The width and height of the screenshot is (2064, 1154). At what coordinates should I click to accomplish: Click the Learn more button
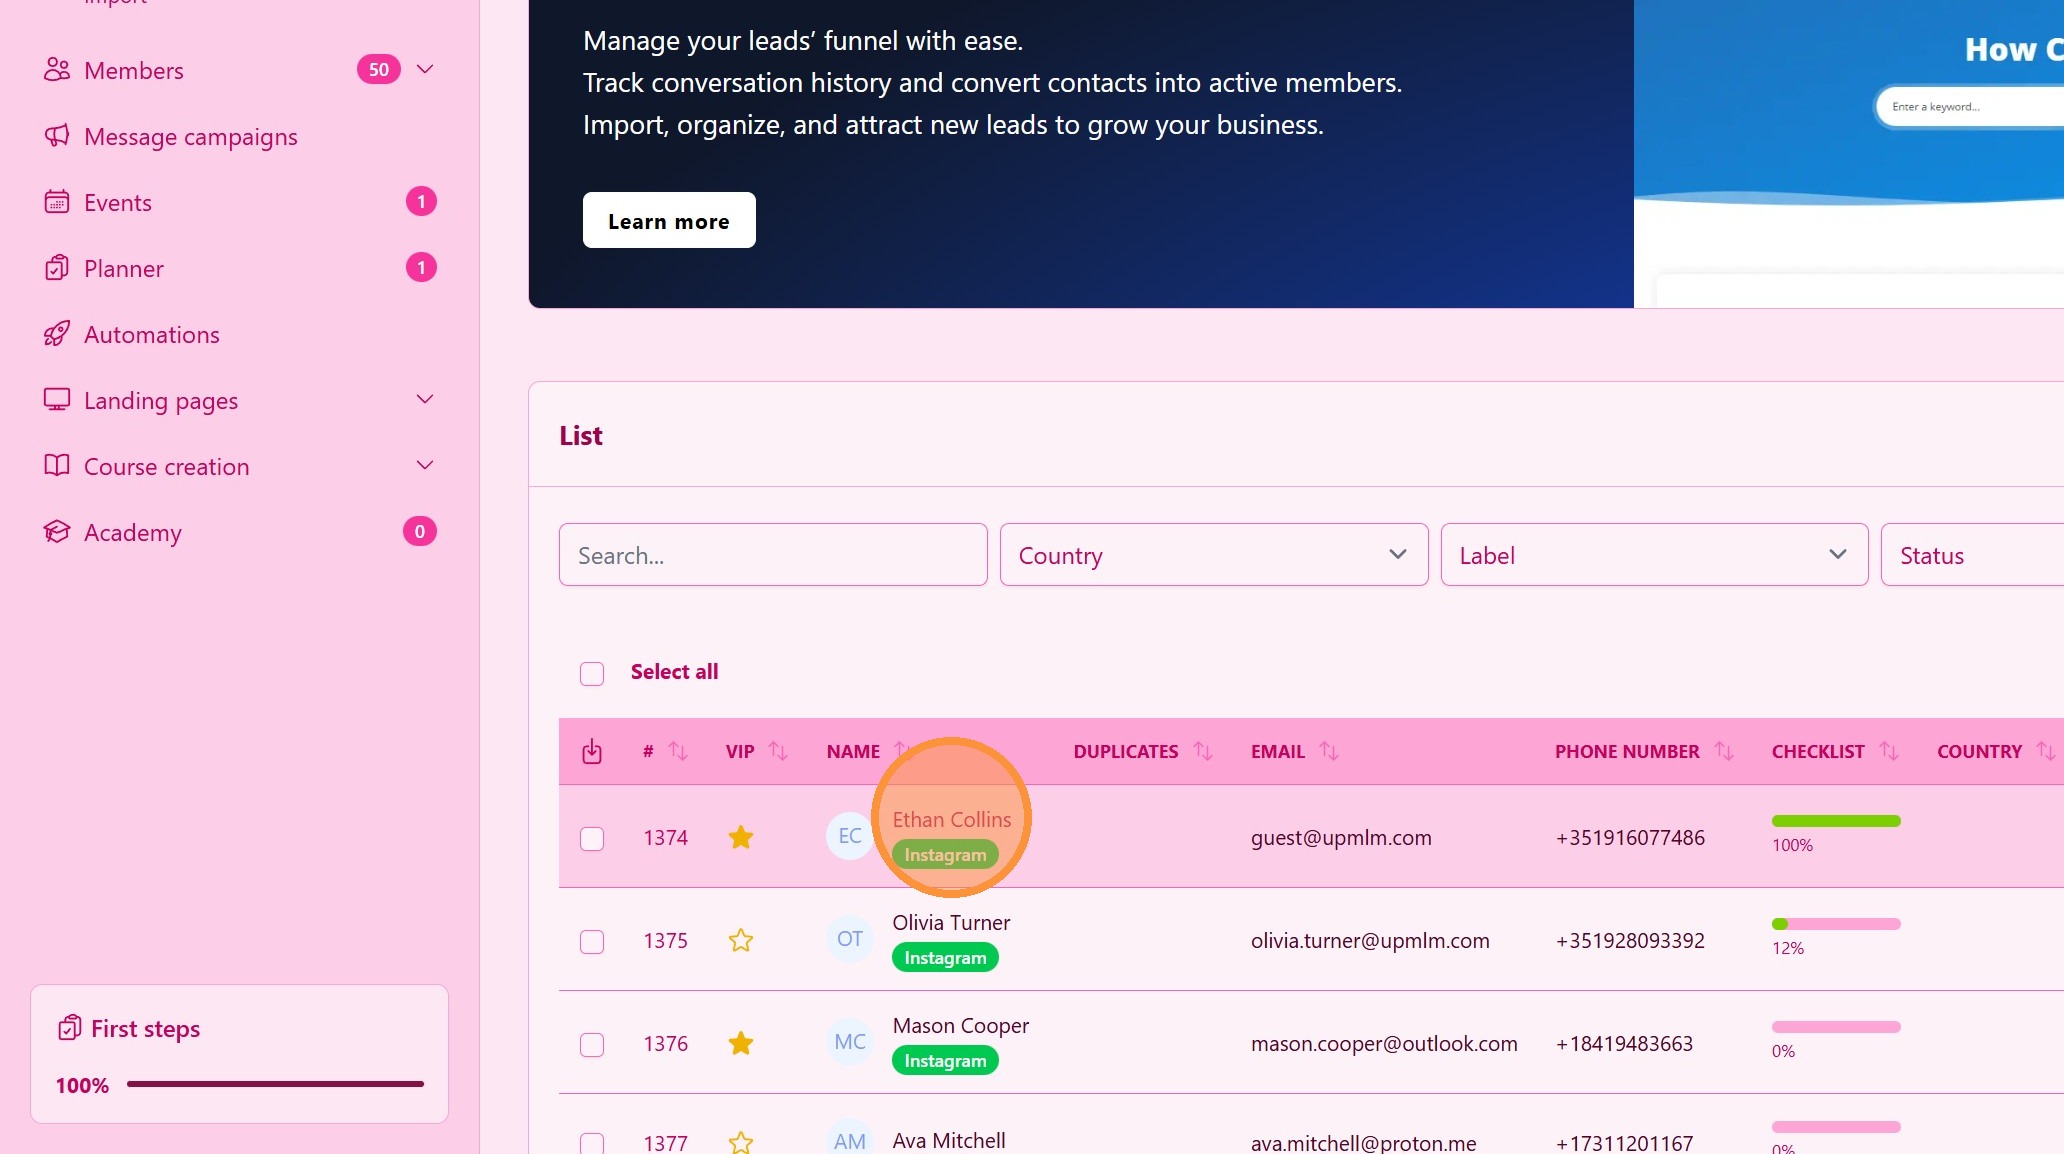pos(669,220)
